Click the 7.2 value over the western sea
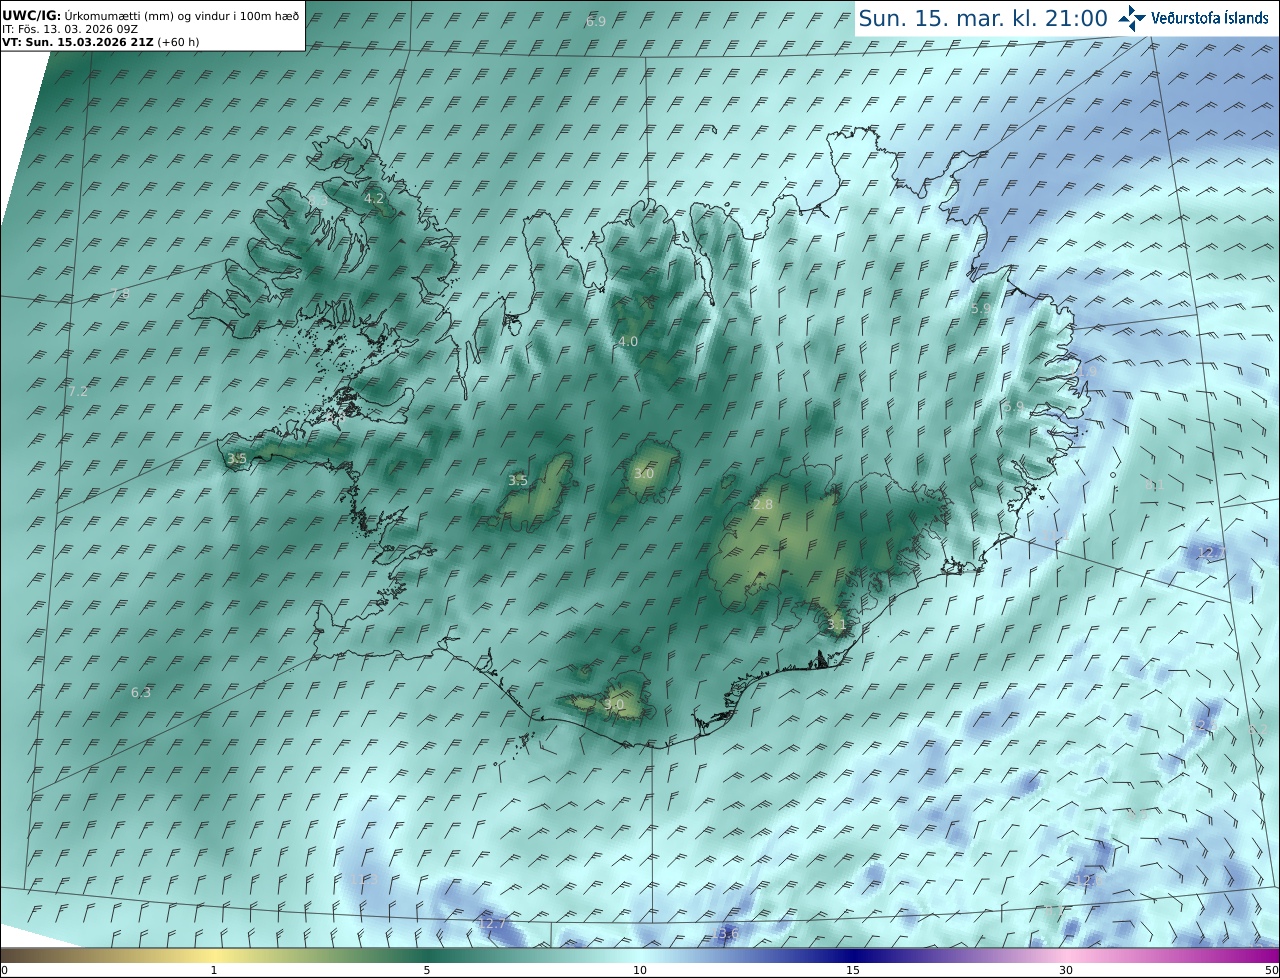The height and width of the screenshot is (978, 1280). click(x=78, y=391)
